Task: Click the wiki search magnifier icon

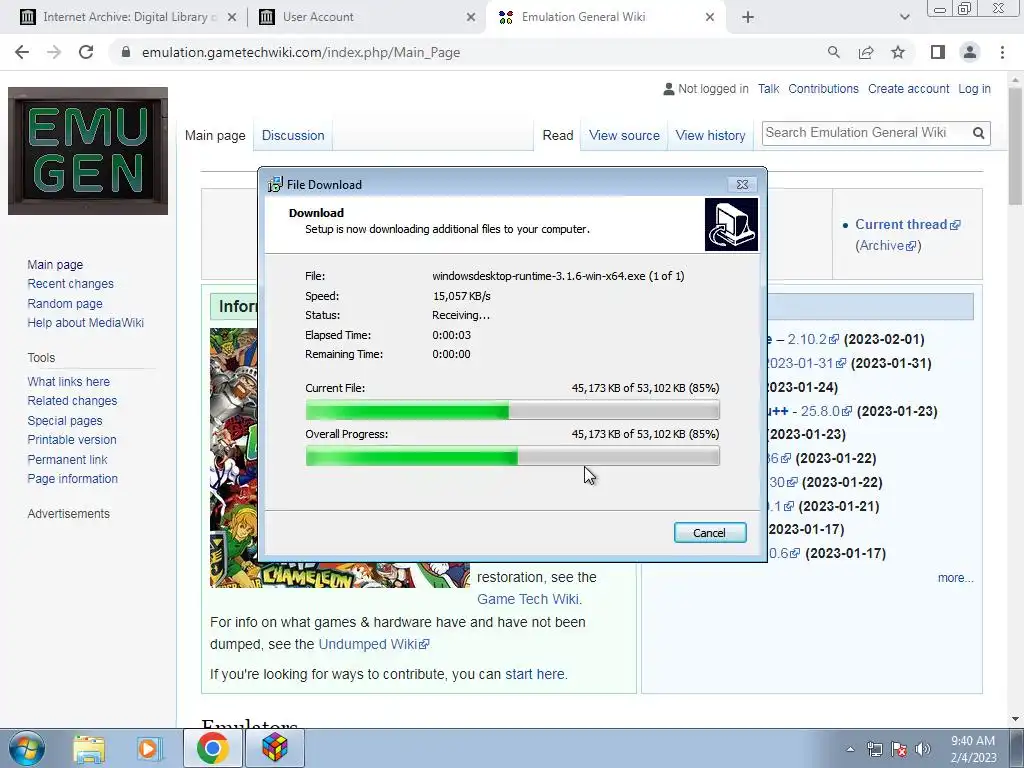Action: 978,133
